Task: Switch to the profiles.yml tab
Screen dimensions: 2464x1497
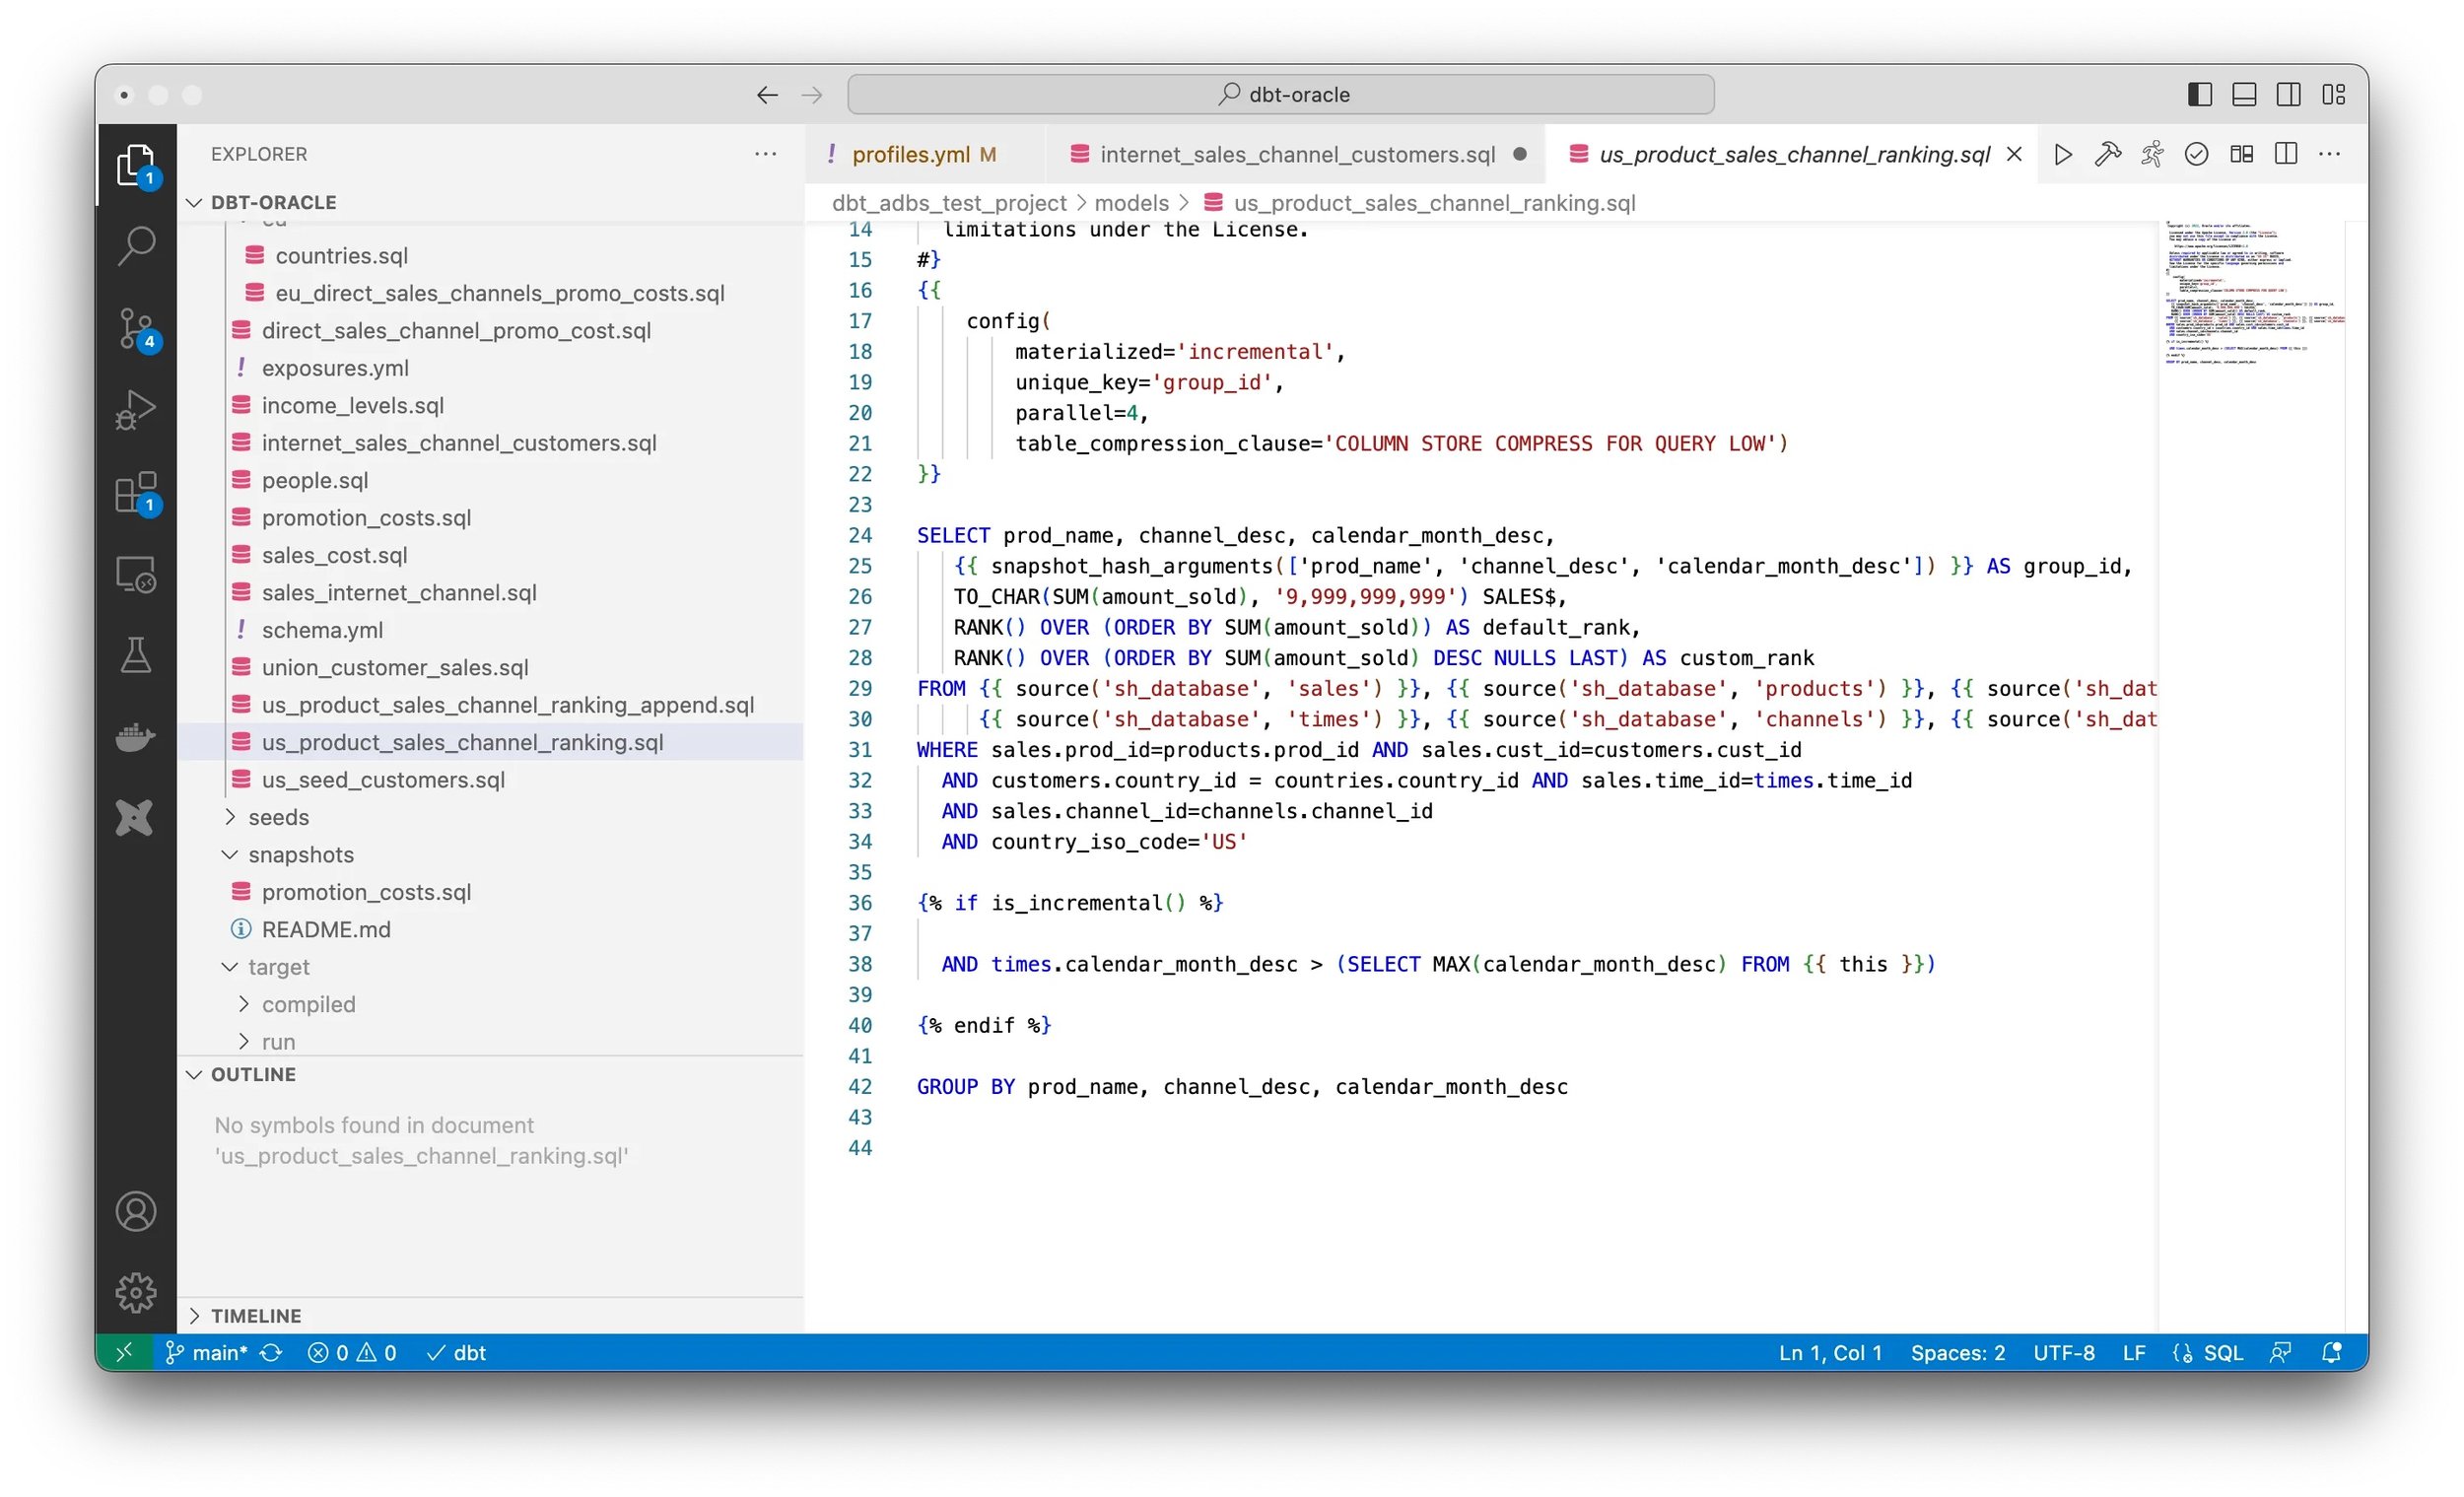Action: [910, 154]
